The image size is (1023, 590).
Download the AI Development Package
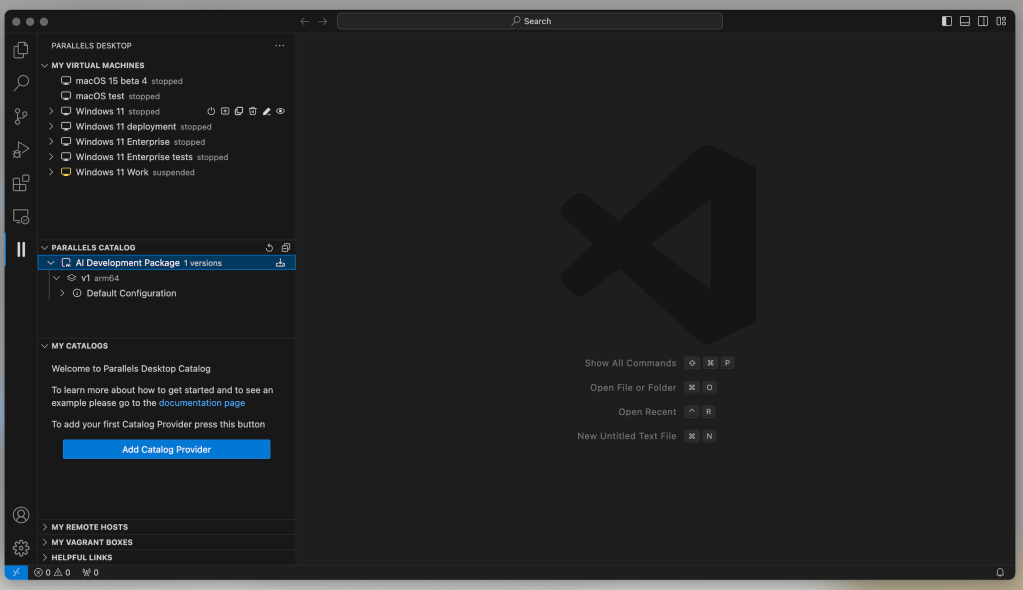tap(281, 263)
